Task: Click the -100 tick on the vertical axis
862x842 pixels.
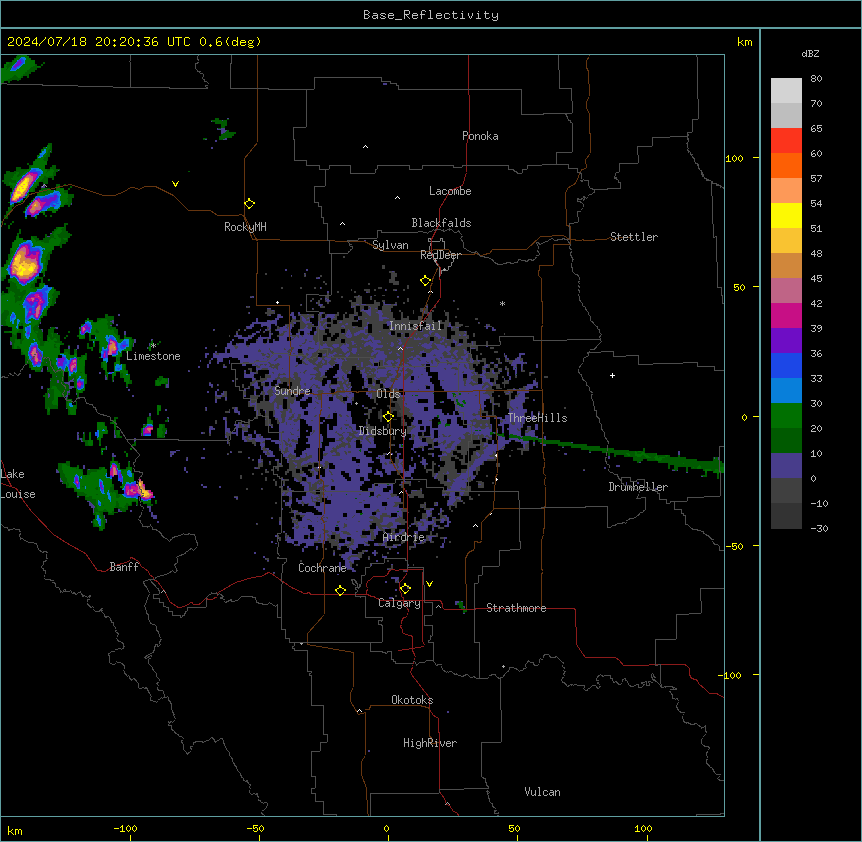Action: click(731, 675)
